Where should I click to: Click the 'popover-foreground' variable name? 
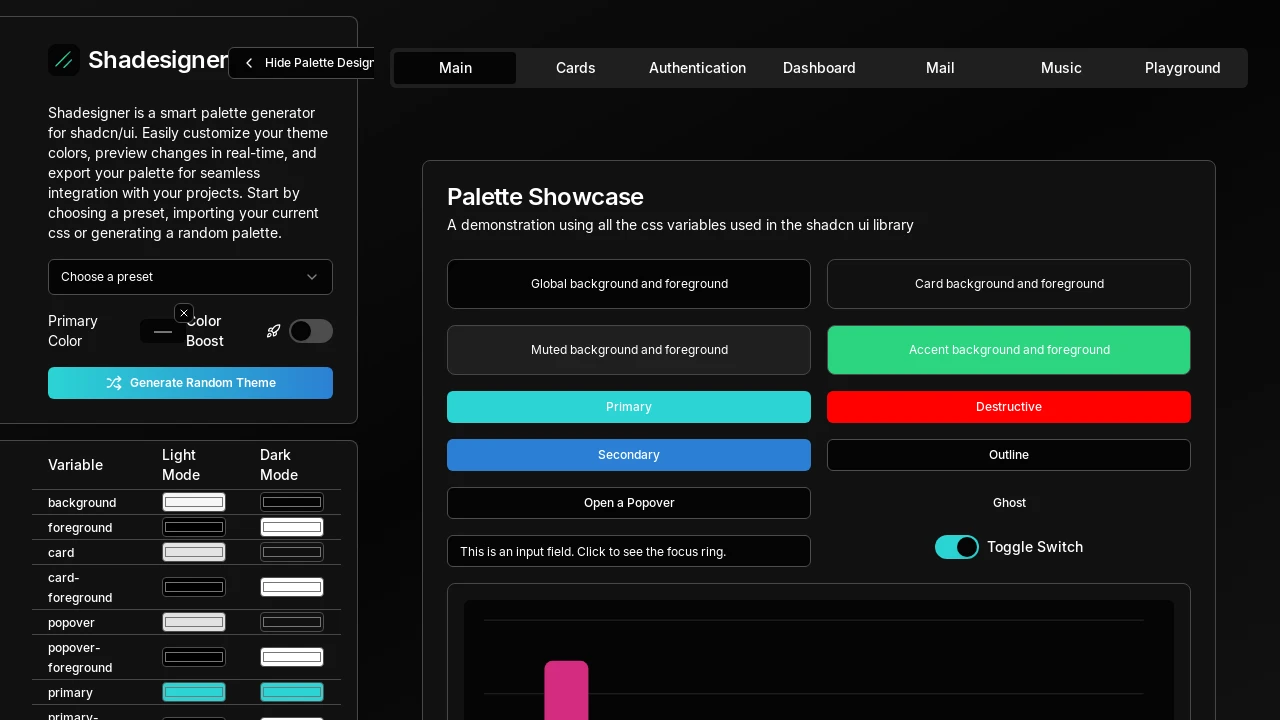(80, 657)
